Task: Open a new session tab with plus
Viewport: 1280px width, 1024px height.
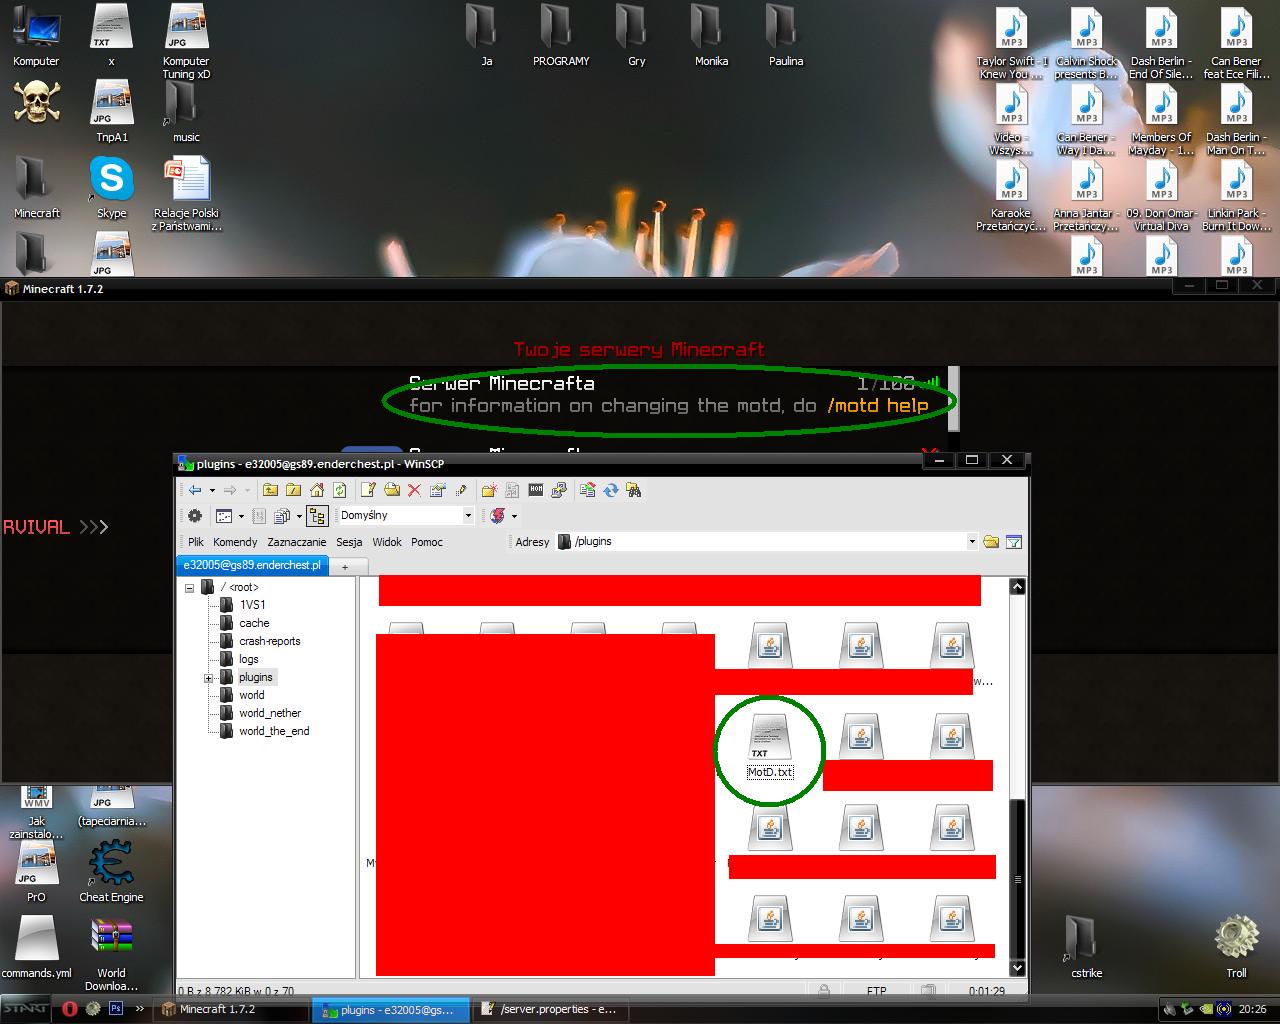Action: tap(345, 566)
